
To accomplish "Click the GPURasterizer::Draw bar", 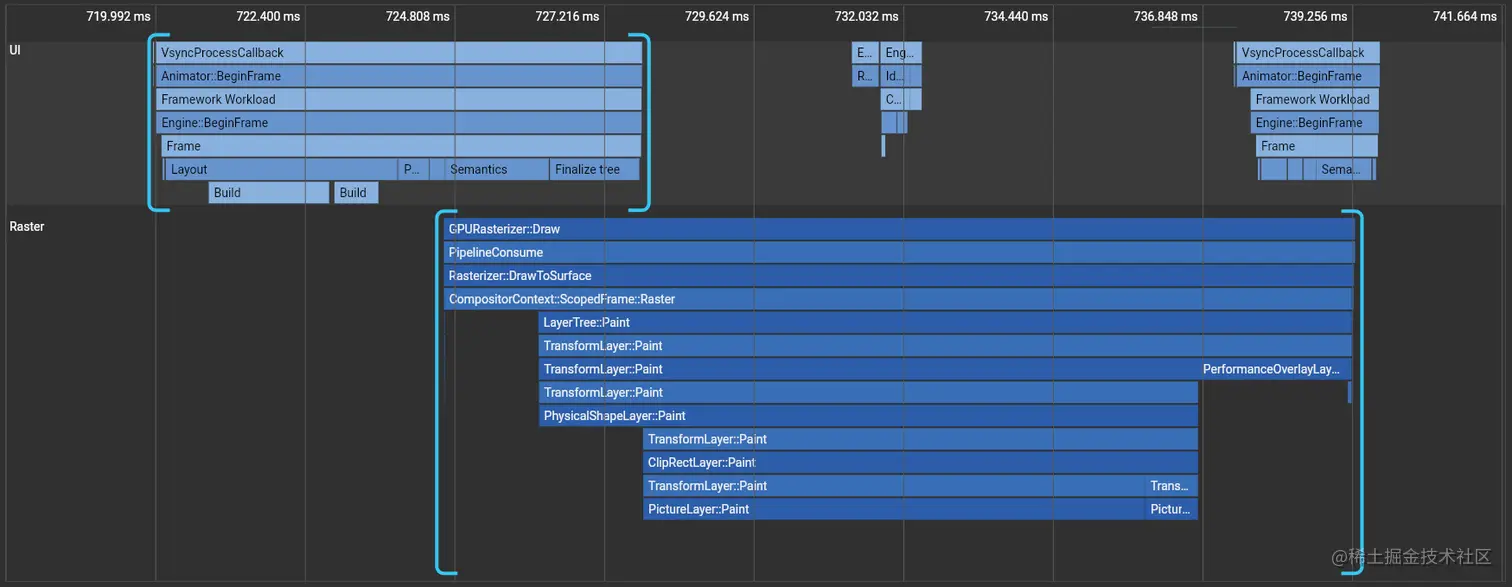I will [504, 228].
